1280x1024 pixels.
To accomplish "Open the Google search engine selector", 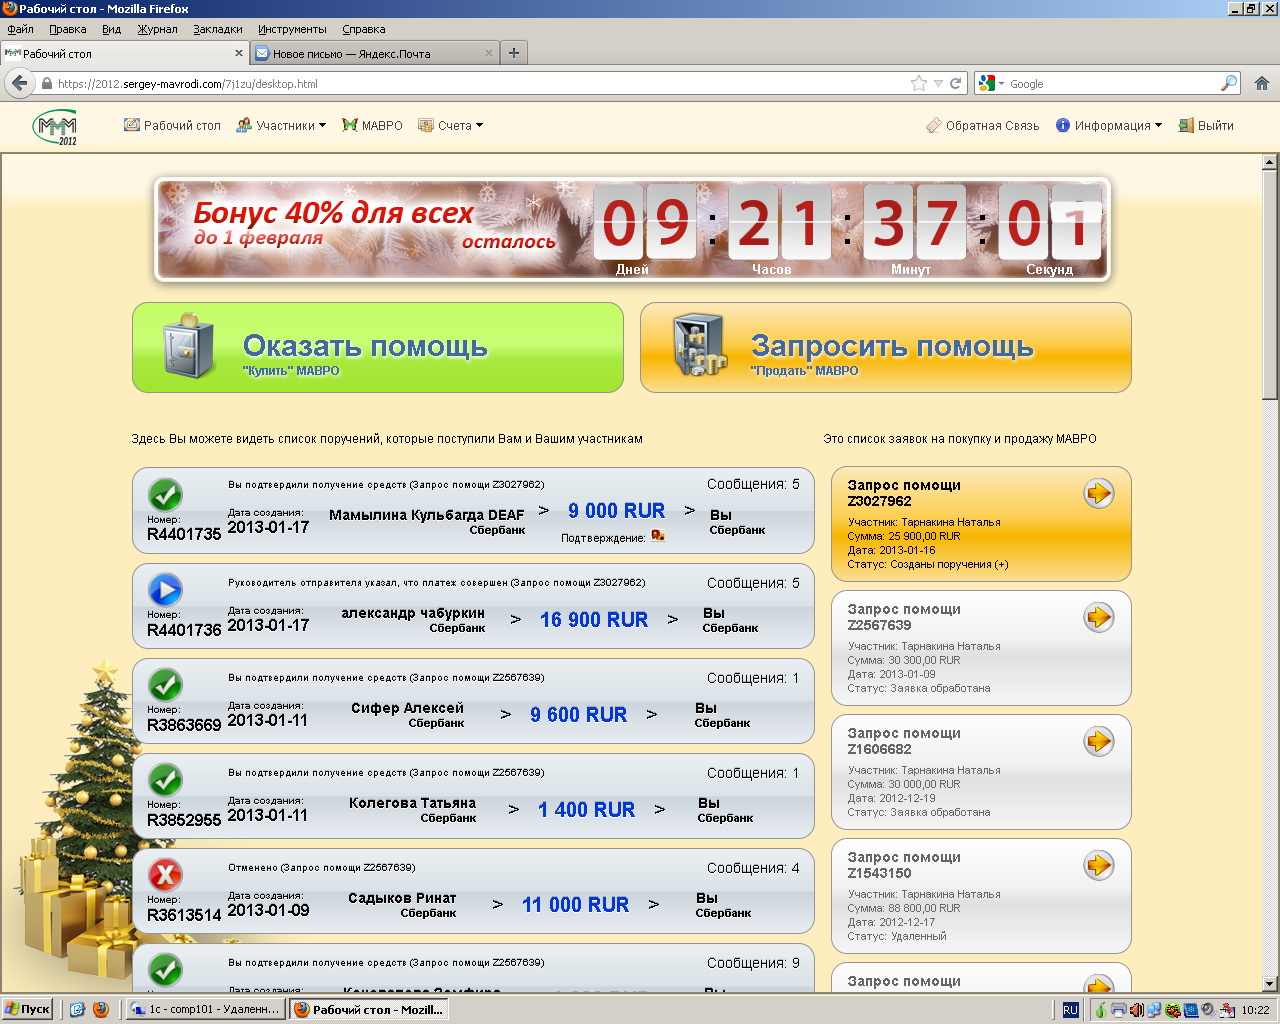I will (990, 84).
